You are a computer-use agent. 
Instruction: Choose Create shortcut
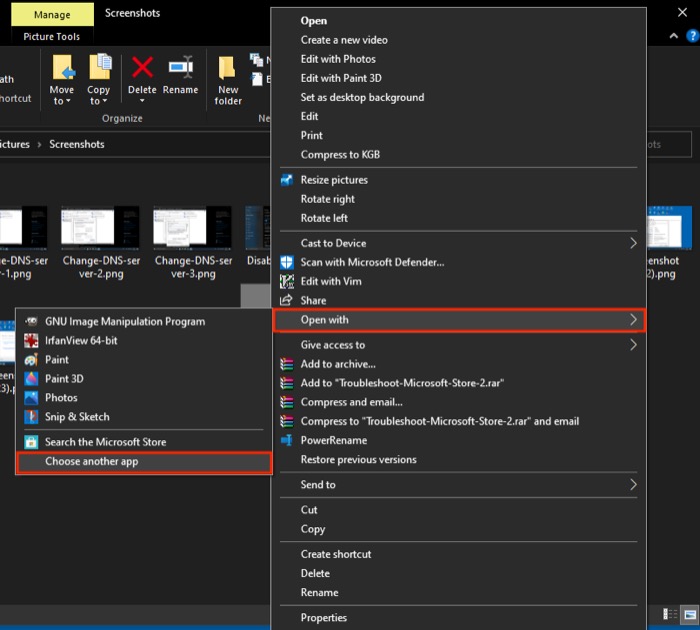(458, 555)
